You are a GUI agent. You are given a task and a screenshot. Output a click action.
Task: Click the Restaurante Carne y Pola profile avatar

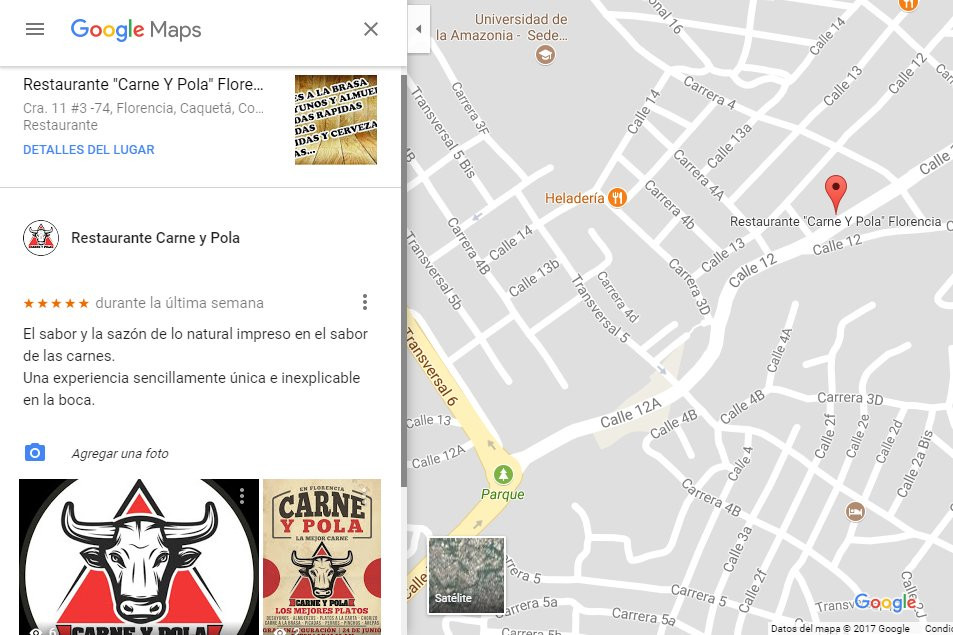pos(41,238)
